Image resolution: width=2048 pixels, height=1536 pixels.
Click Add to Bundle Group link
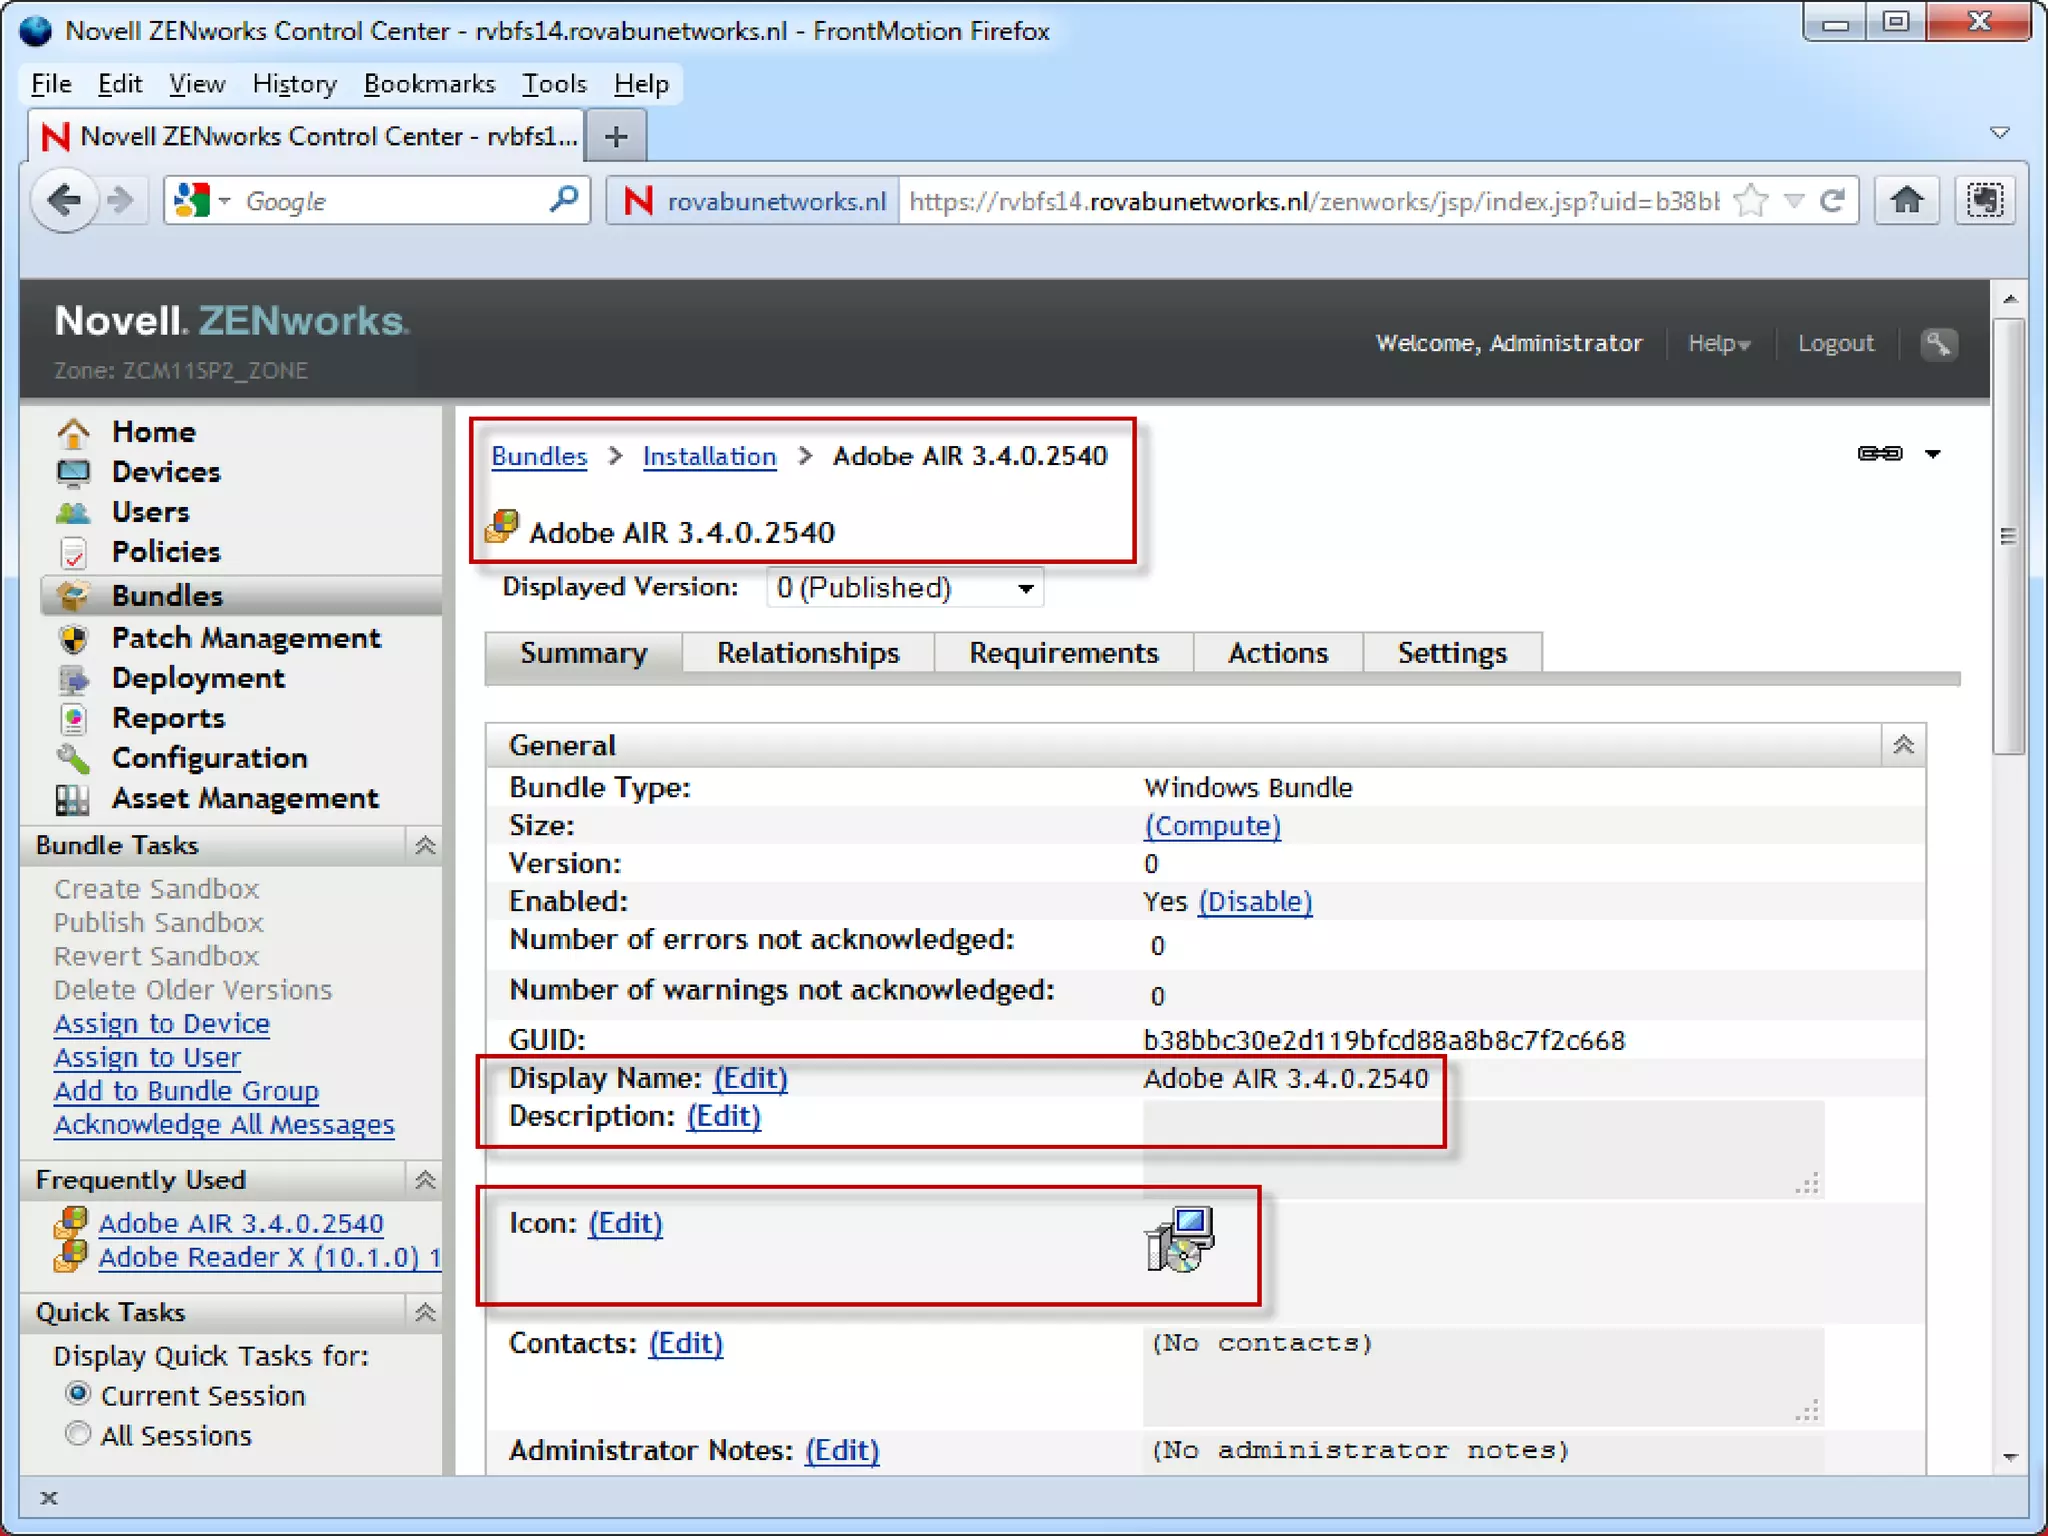pyautogui.click(x=186, y=1091)
